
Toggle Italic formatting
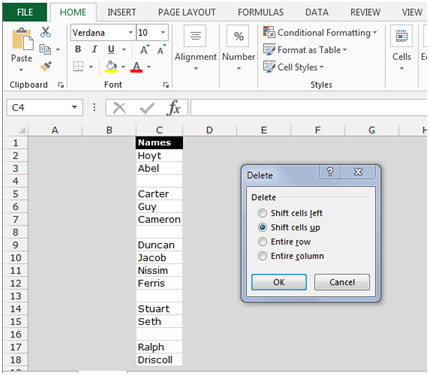click(94, 49)
